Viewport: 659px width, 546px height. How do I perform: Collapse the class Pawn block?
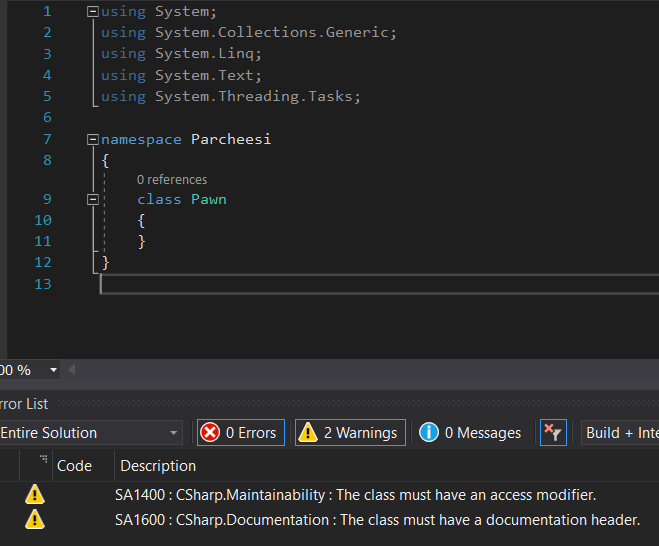[x=93, y=199]
